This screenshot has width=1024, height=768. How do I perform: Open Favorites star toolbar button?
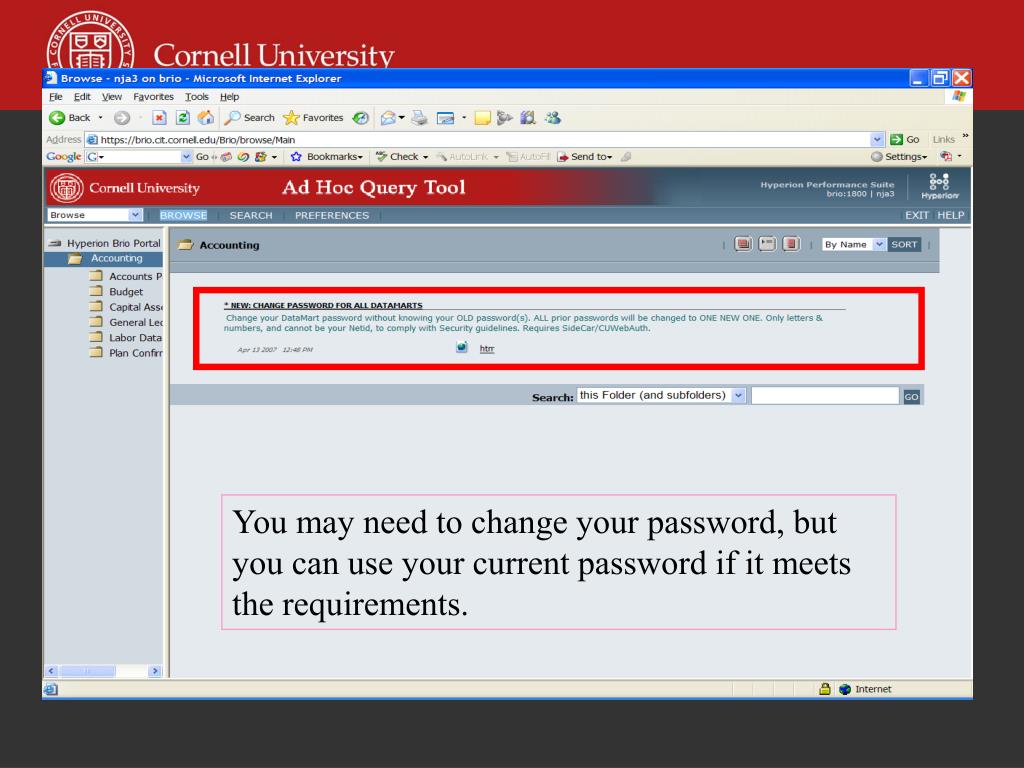pos(313,118)
